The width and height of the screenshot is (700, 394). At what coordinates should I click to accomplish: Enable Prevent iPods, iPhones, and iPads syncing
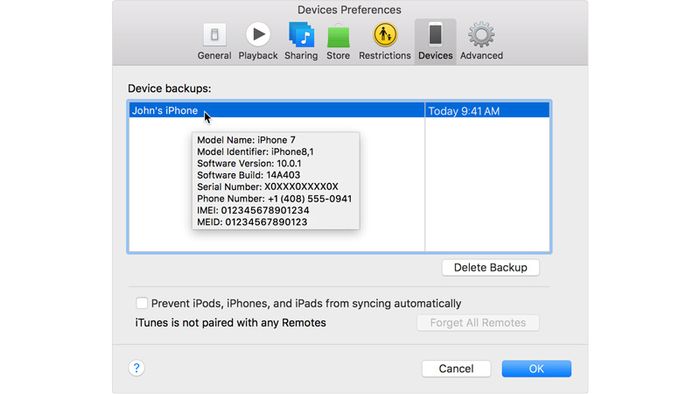pos(142,303)
